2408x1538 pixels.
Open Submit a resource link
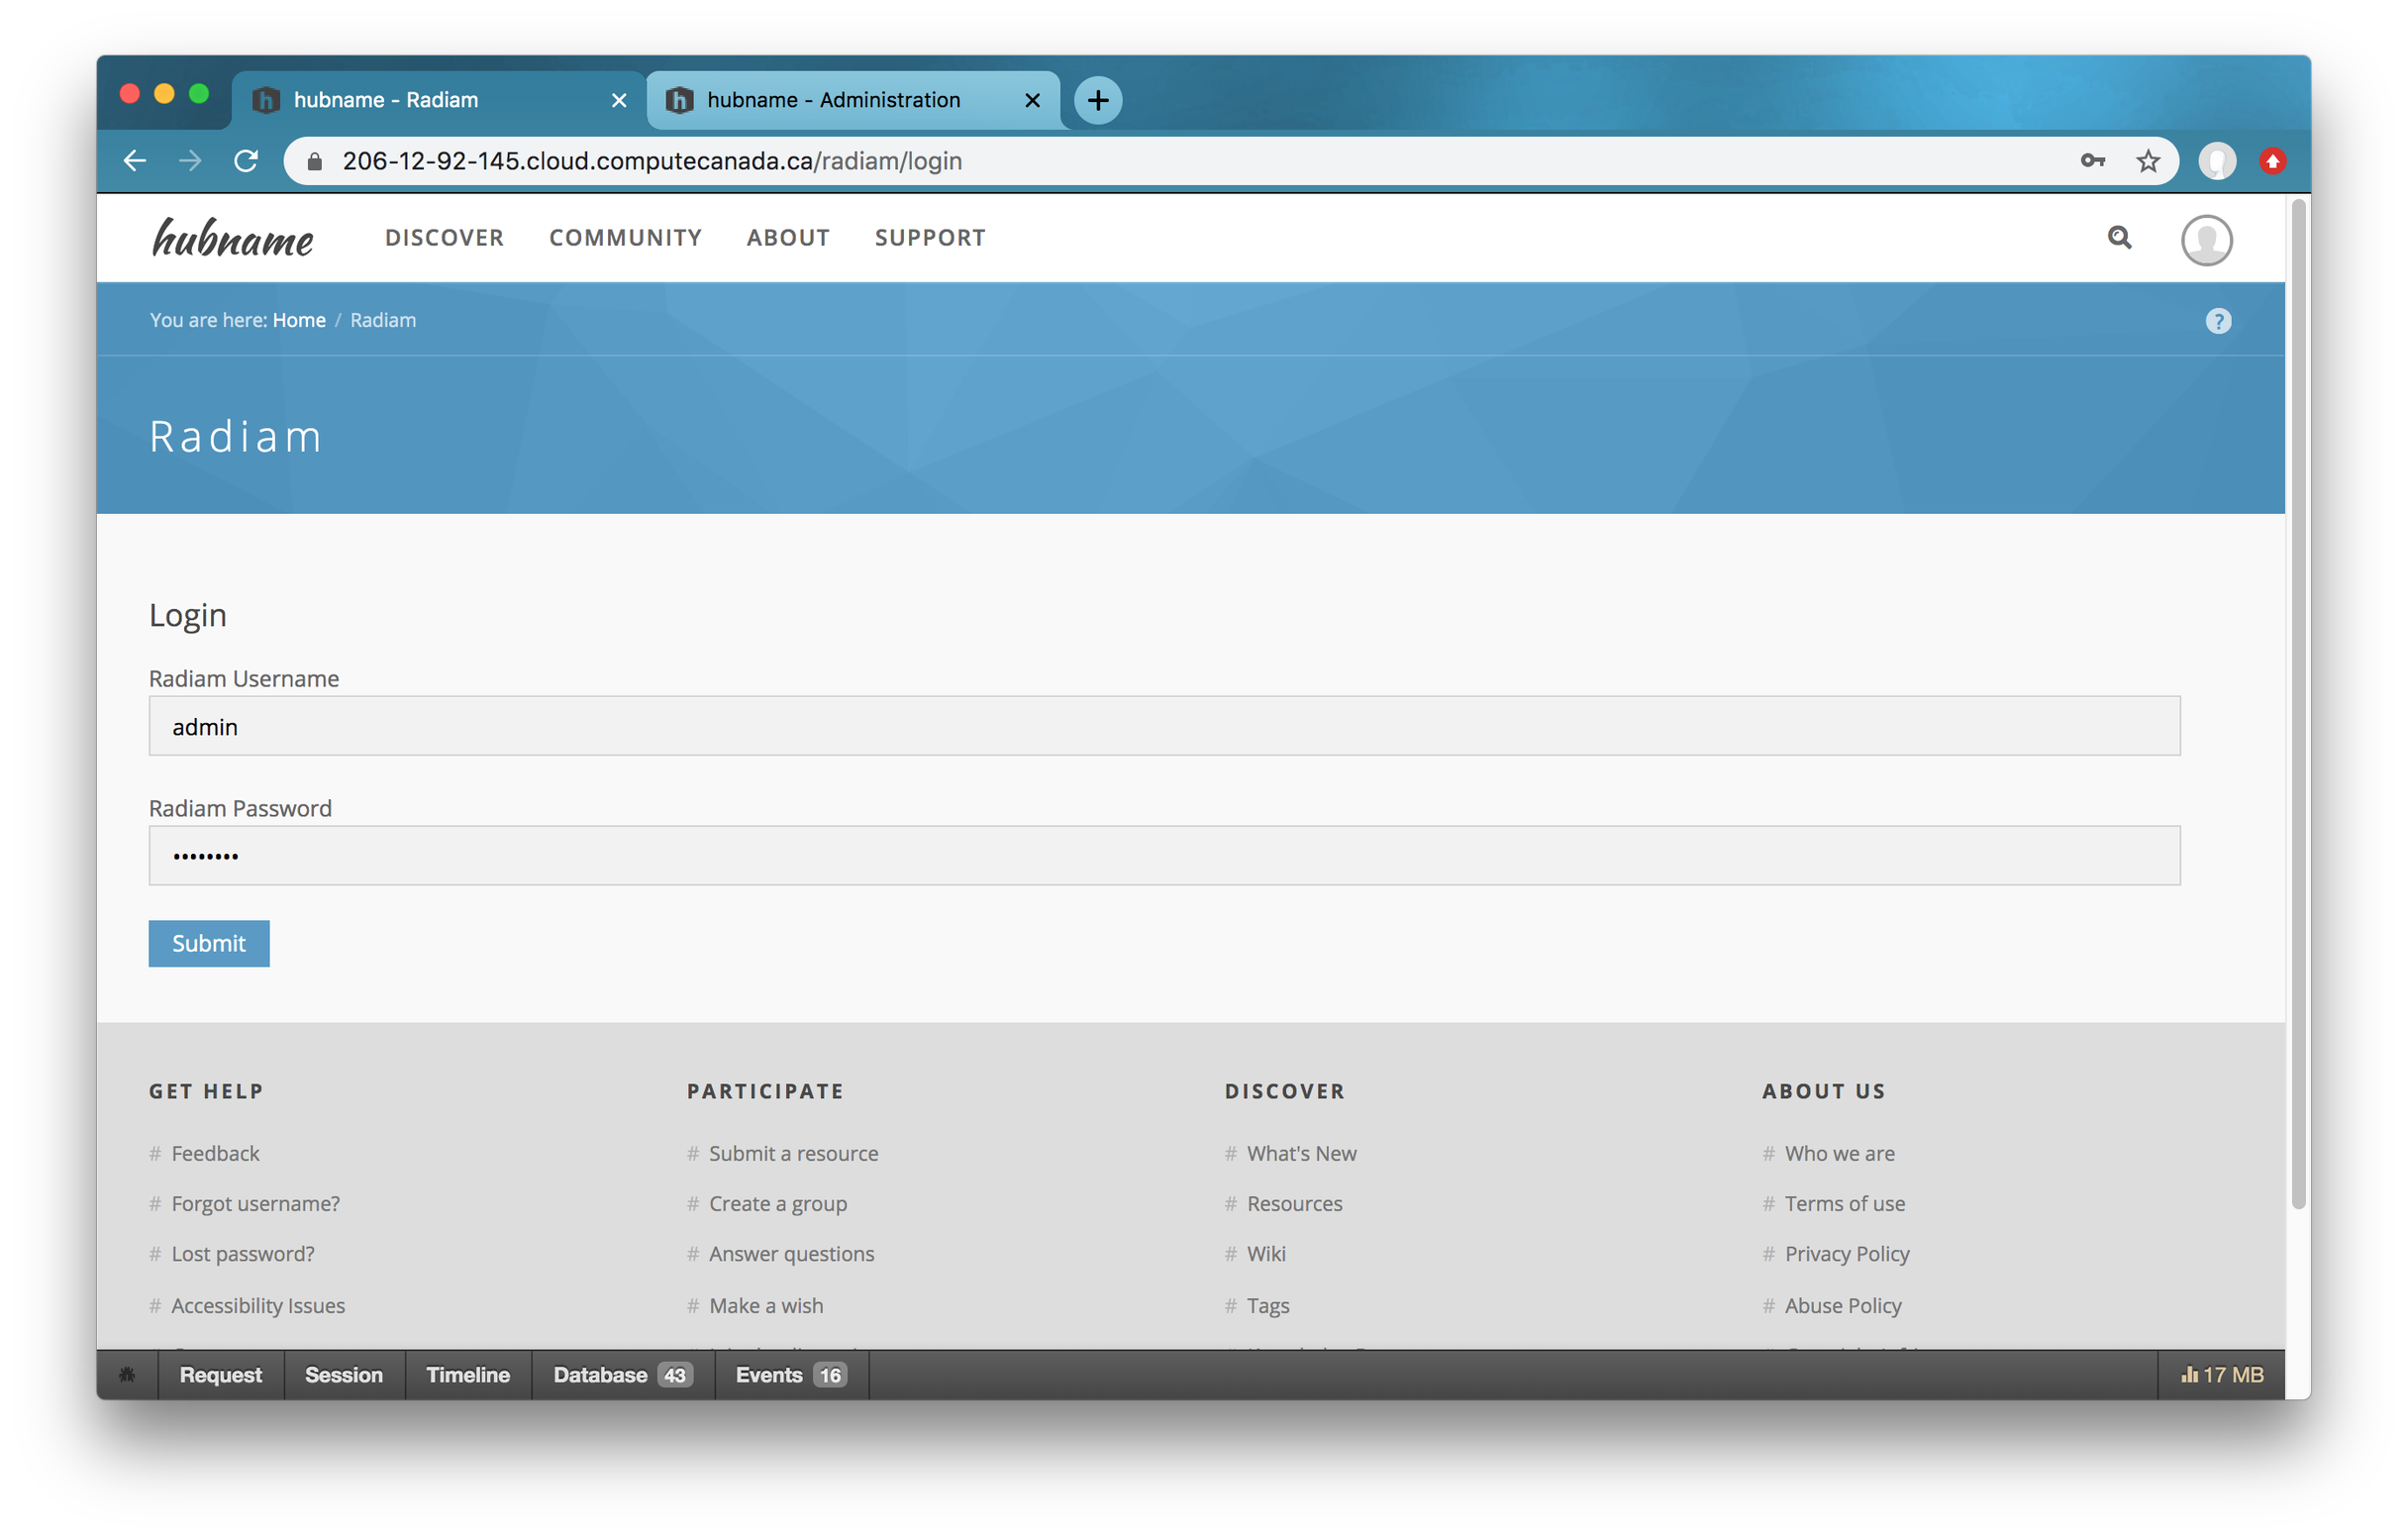794,1153
